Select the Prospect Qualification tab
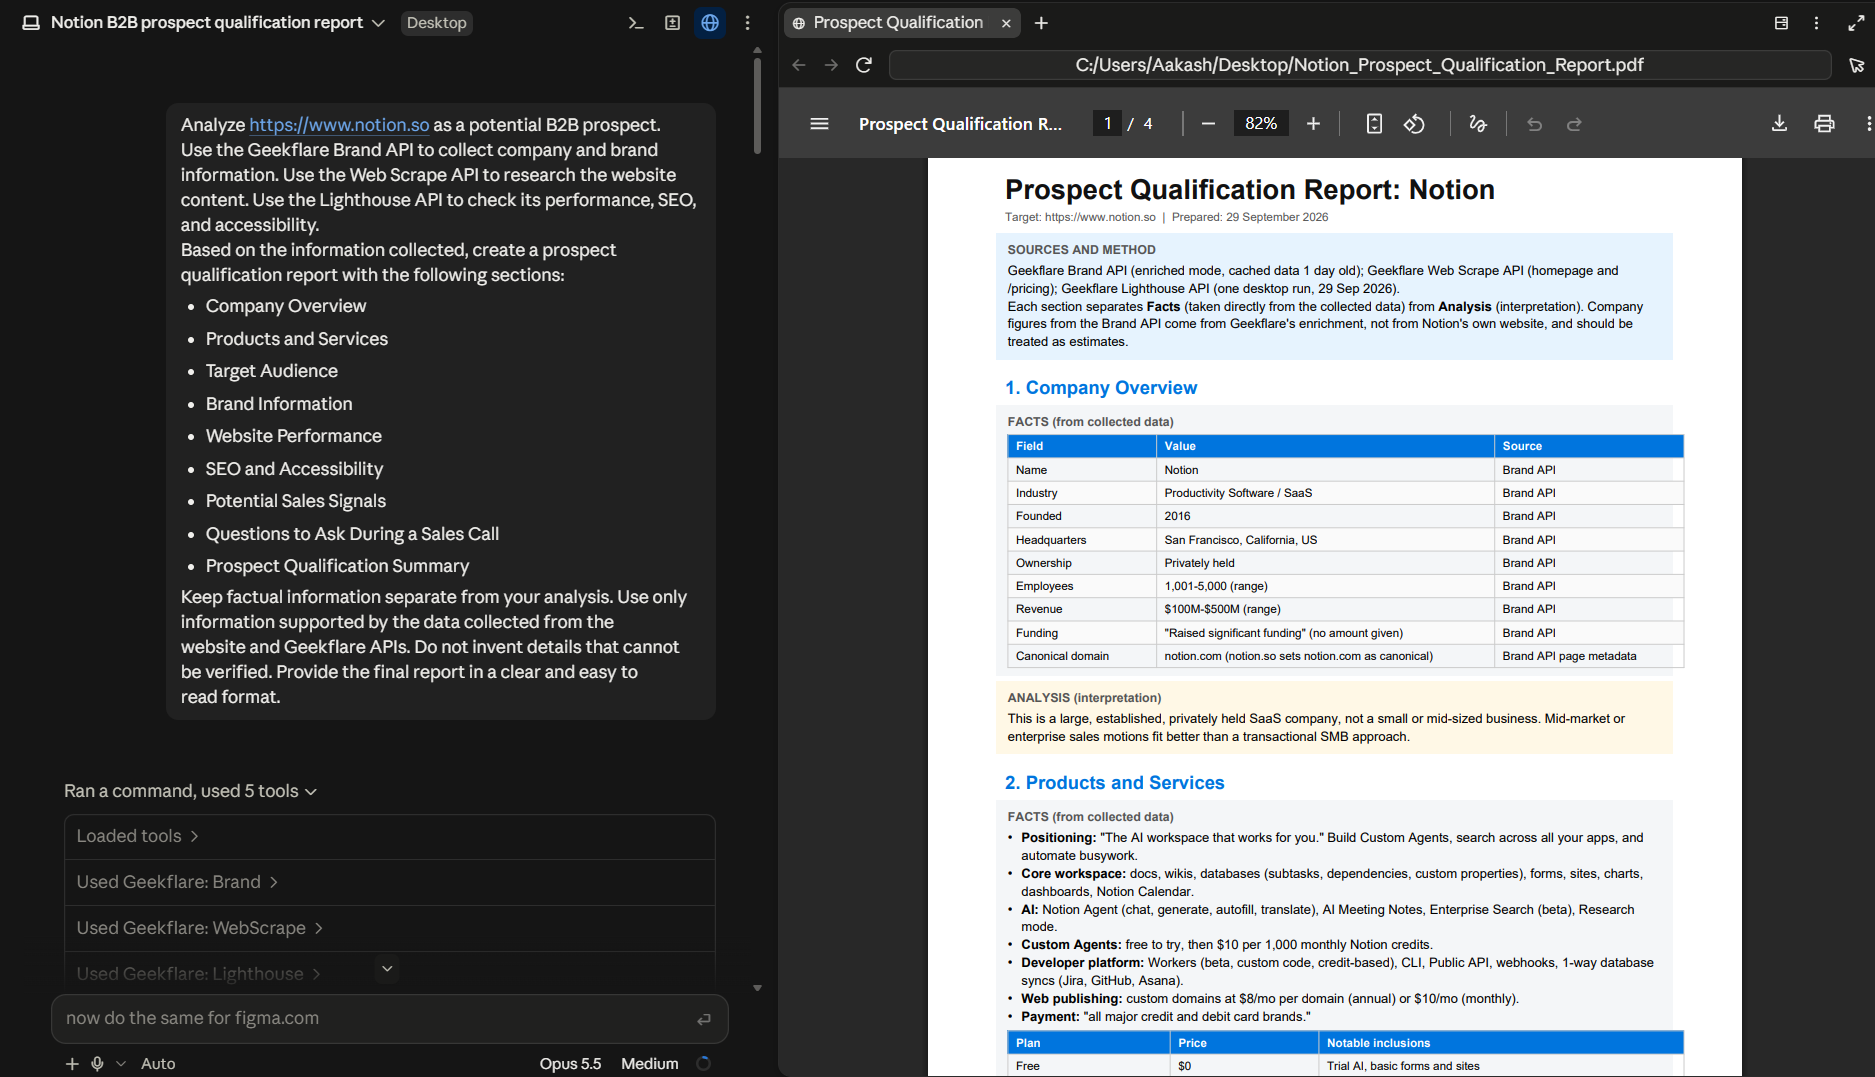Screen dimensions: 1875x1077 point(897,23)
